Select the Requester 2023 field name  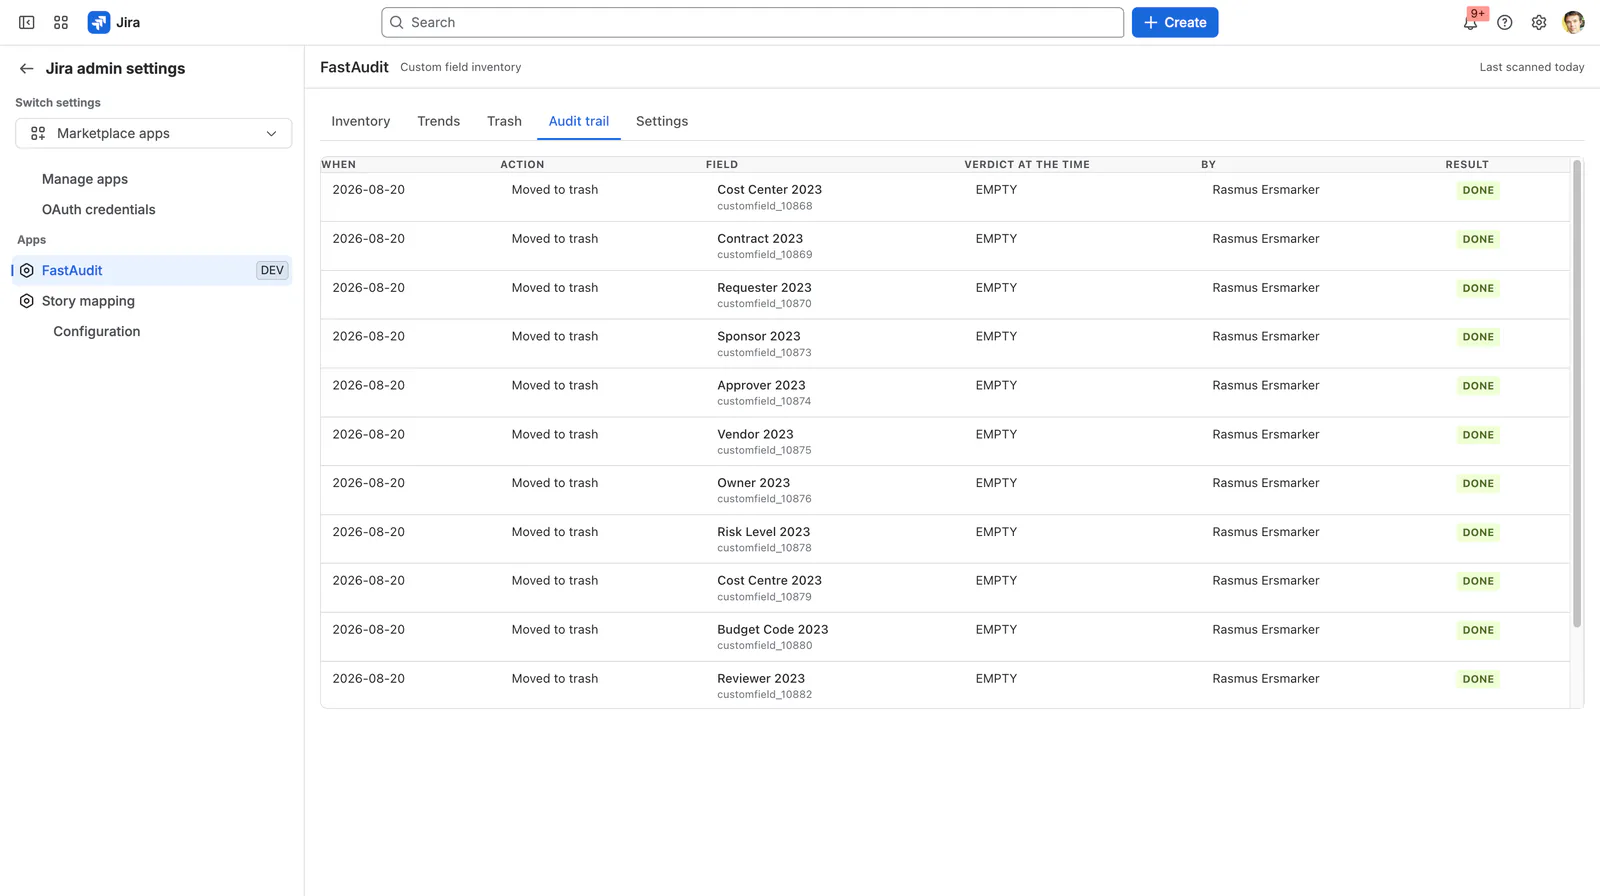pos(764,287)
